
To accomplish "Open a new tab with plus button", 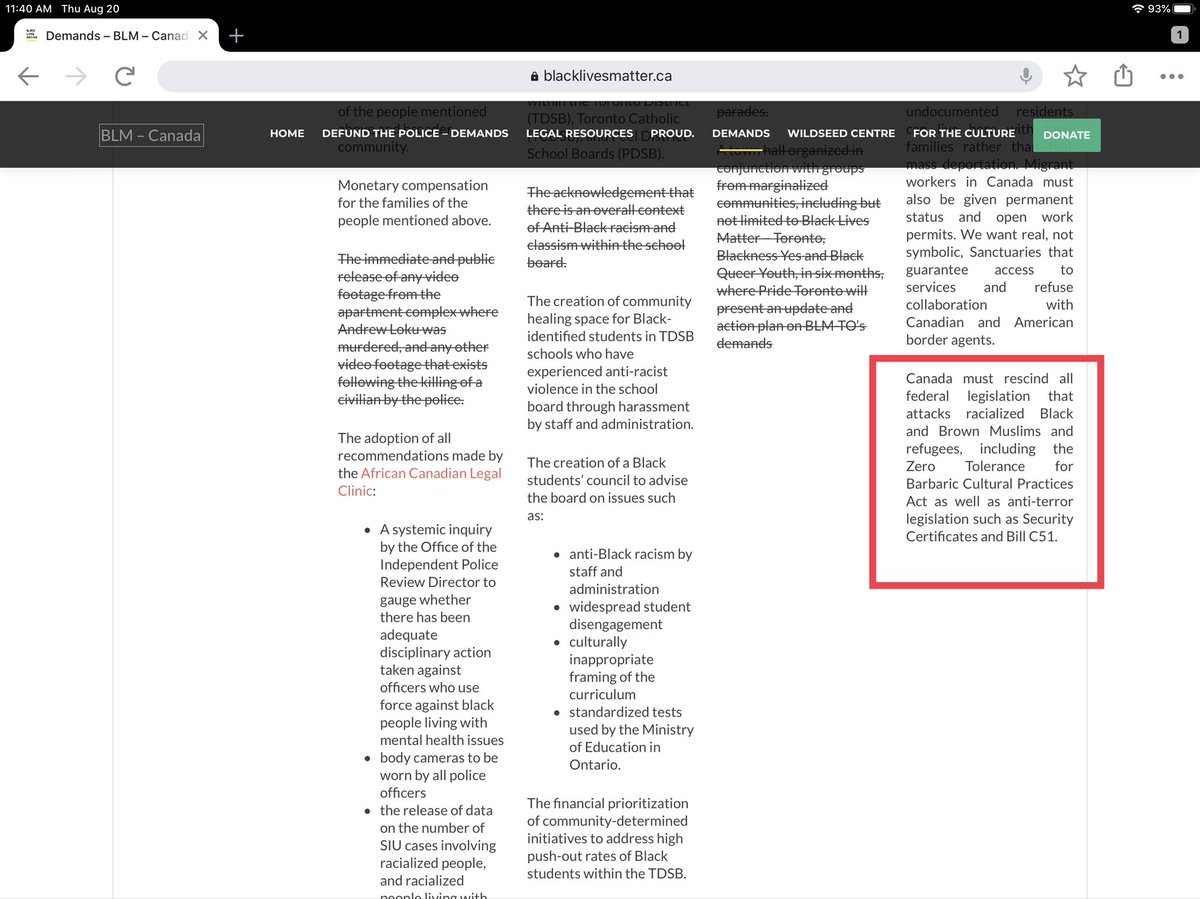I will click(x=236, y=35).
